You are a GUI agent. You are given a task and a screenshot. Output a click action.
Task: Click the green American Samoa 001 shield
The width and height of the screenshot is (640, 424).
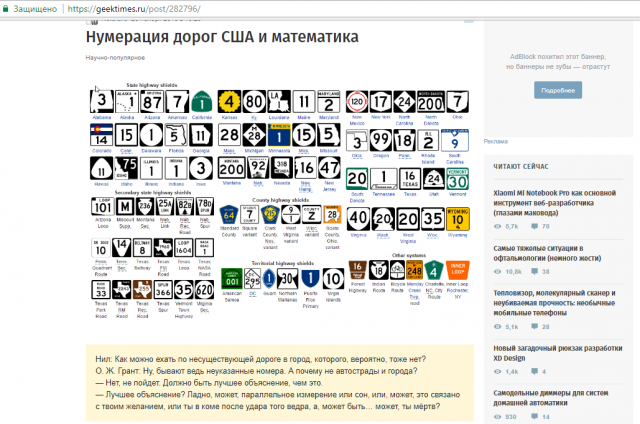pos(231,279)
